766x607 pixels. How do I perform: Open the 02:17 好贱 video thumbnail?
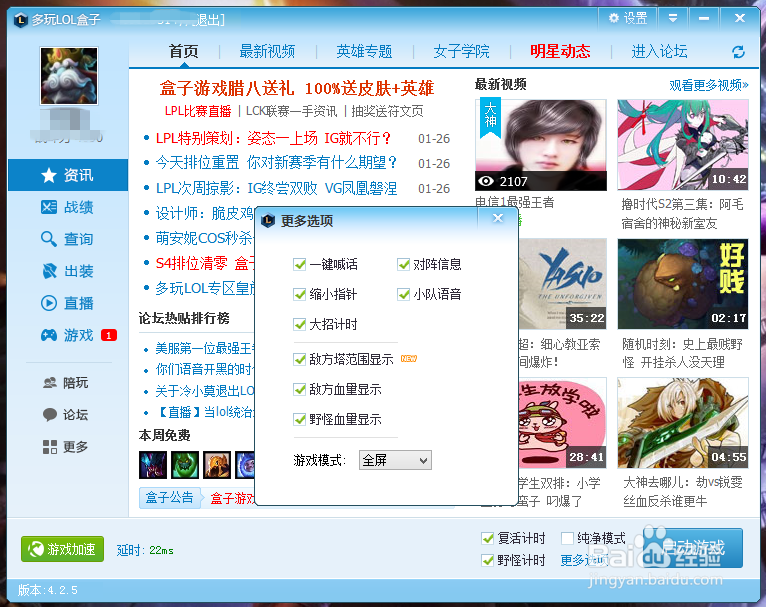(x=683, y=284)
